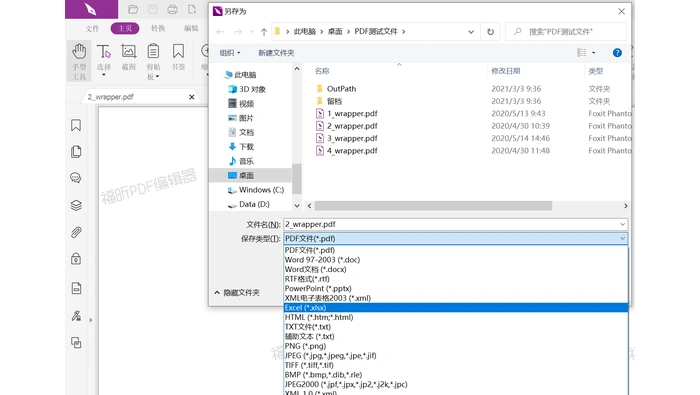Expand the Select tool dropdown arrow
This screenshot has height=395, width=700.
tap(104, 75)
